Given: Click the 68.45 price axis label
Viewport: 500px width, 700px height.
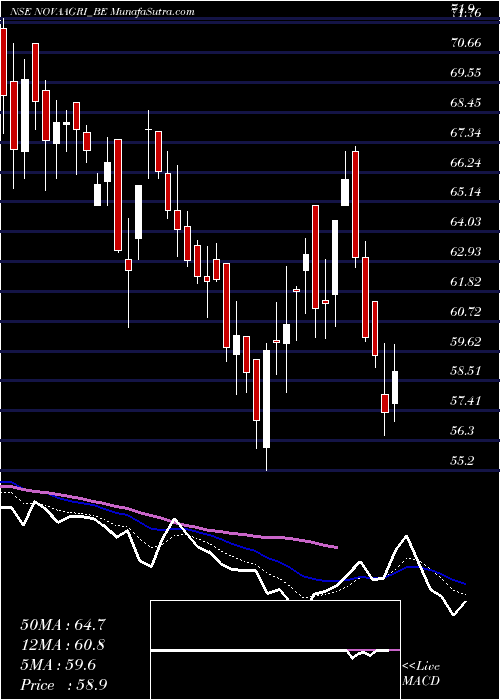Looking at the screenshot, I should point(466,103).
